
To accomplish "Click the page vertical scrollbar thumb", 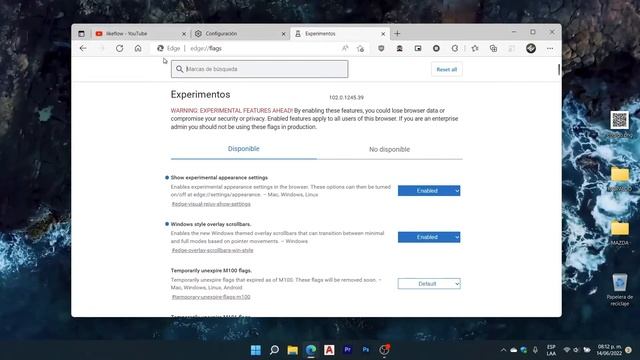I will click(x=559, y=70).
